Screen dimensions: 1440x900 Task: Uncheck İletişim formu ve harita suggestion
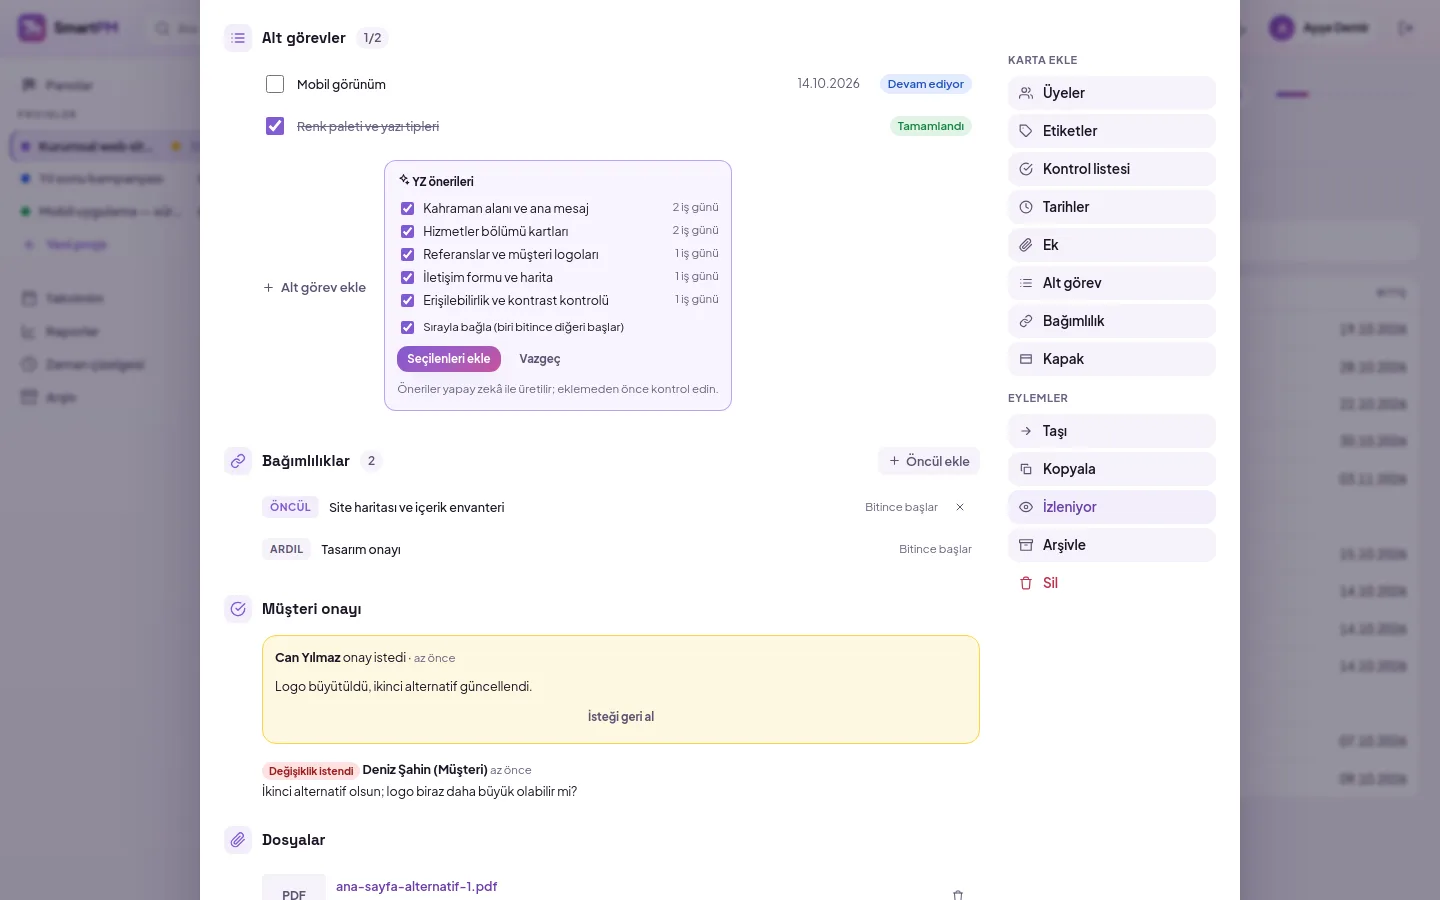coord(407,277)
